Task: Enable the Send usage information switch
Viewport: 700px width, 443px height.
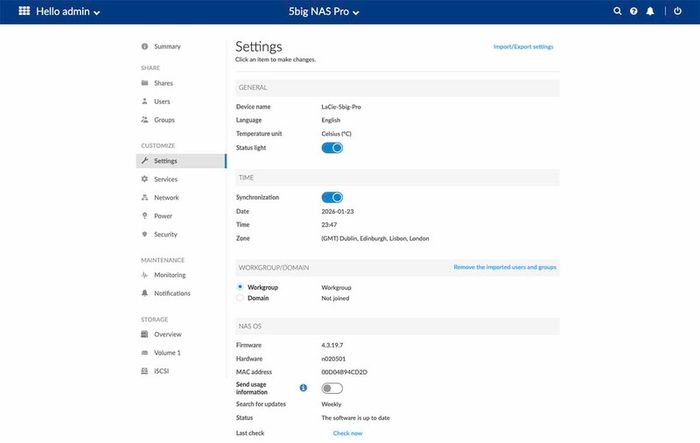Action: point(332,389)
